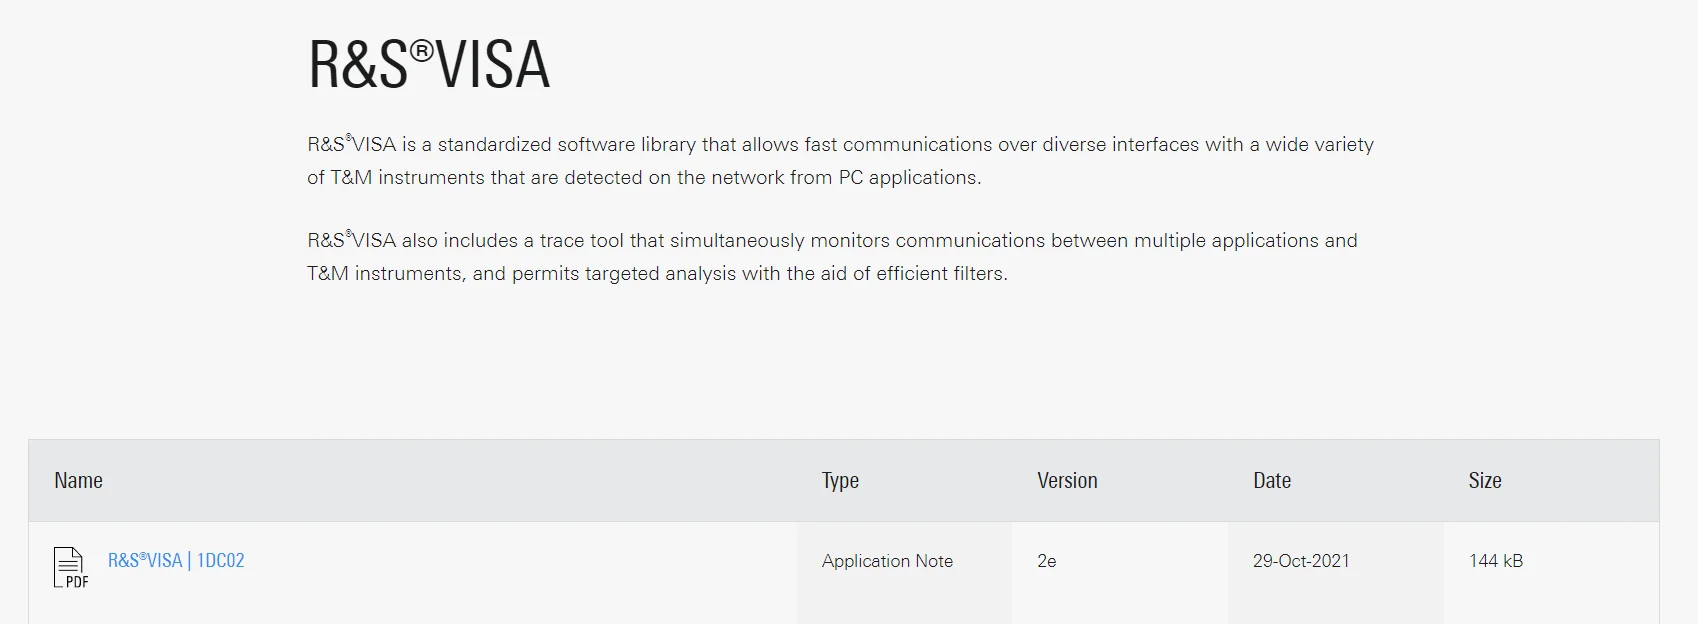Viewport: 1698px width, 624px height.
Task: Select the 2e version cell
Action: pos(1047,561)
